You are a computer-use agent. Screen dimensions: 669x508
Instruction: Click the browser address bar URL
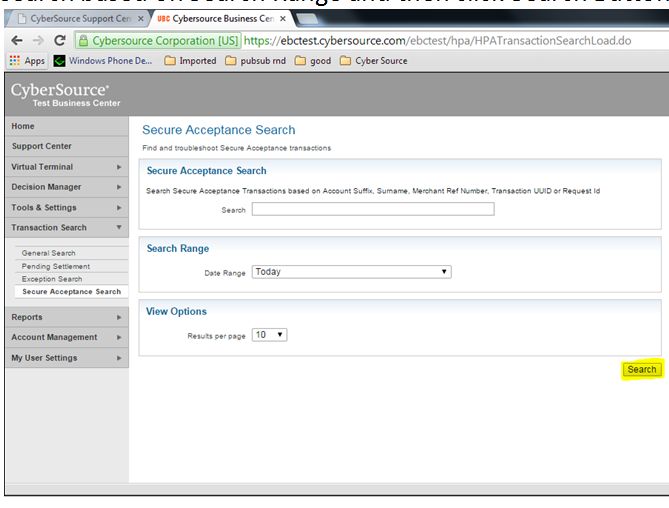click(x=437, y=41)
